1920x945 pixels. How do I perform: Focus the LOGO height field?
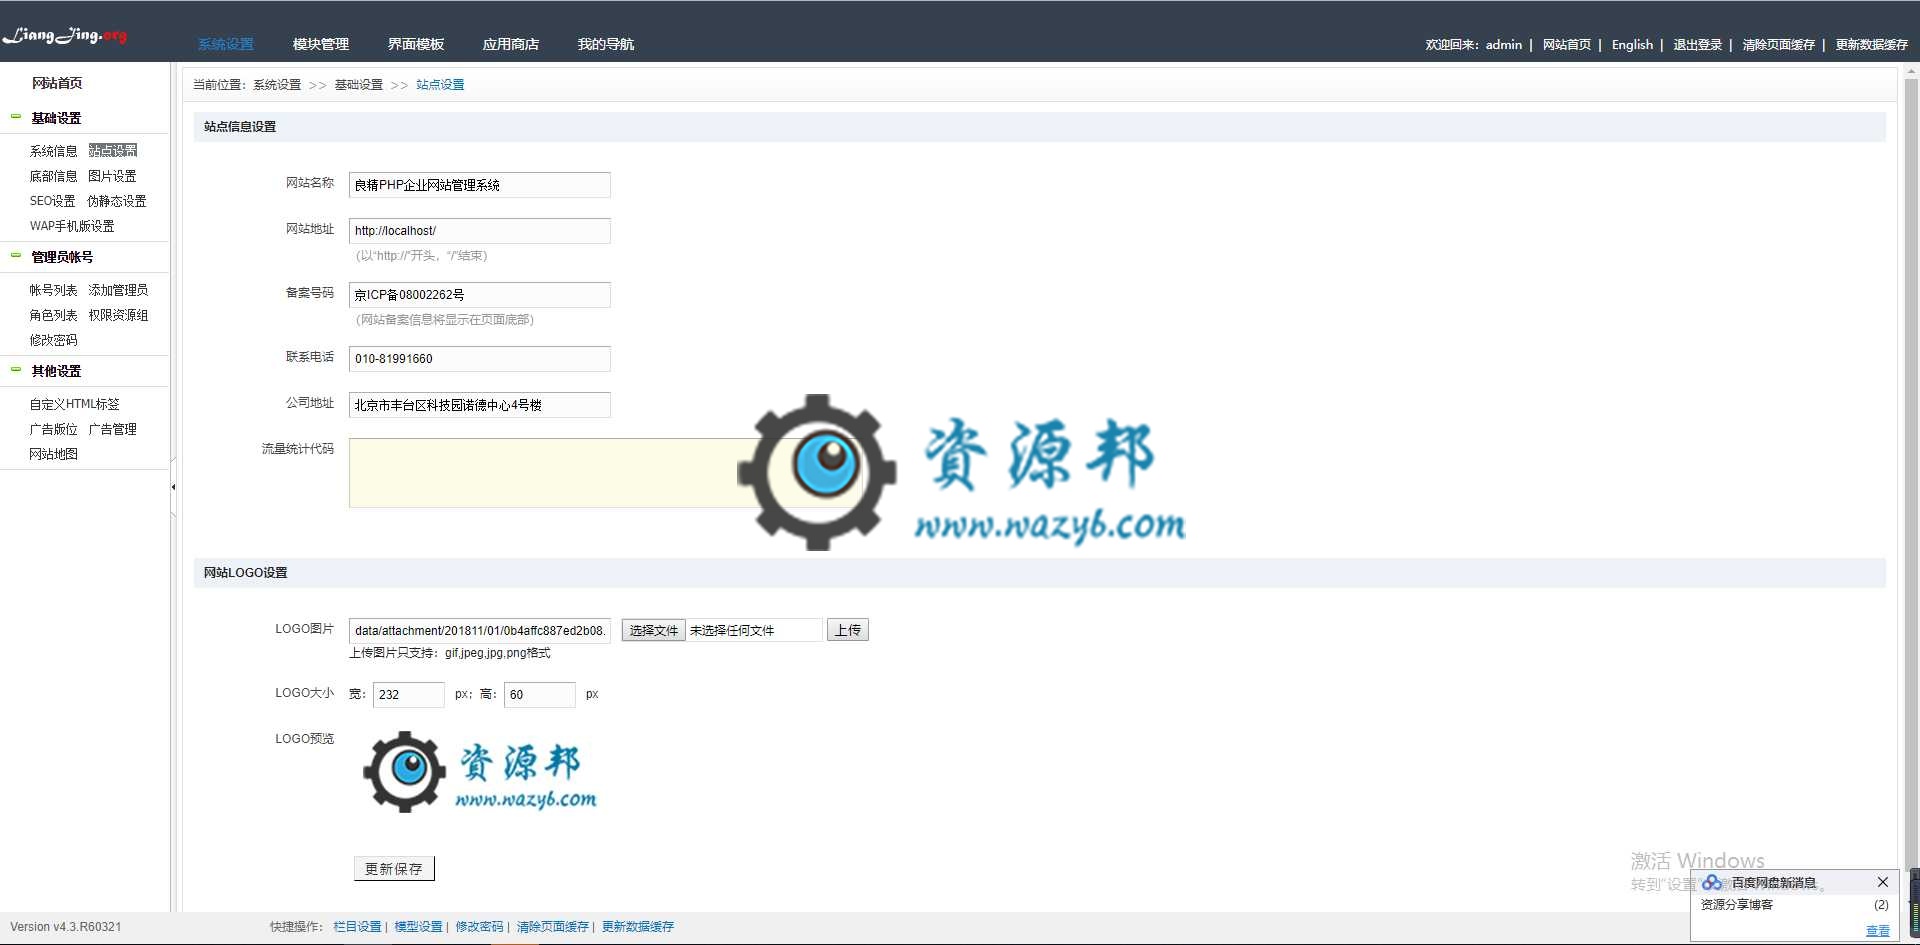coord(539,695)
